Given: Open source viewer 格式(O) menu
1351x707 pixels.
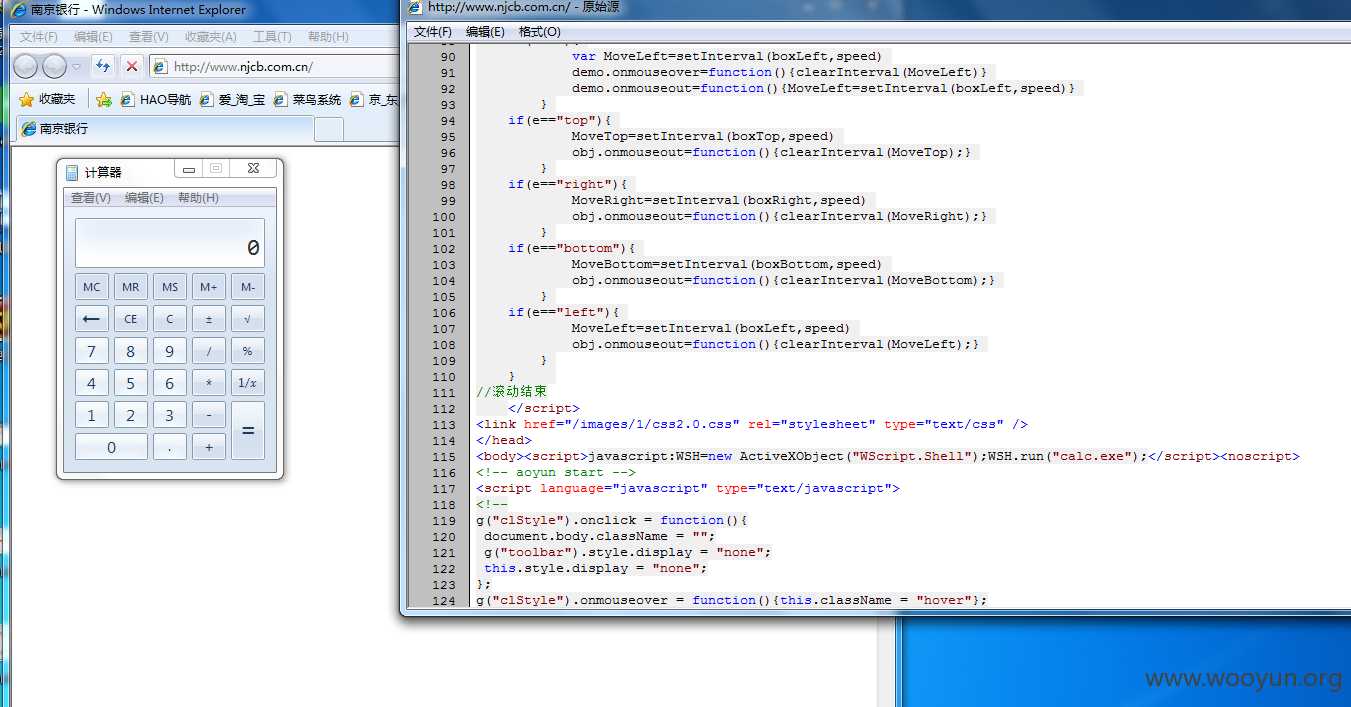Looking at the screenshot, I should pos(540,32).
